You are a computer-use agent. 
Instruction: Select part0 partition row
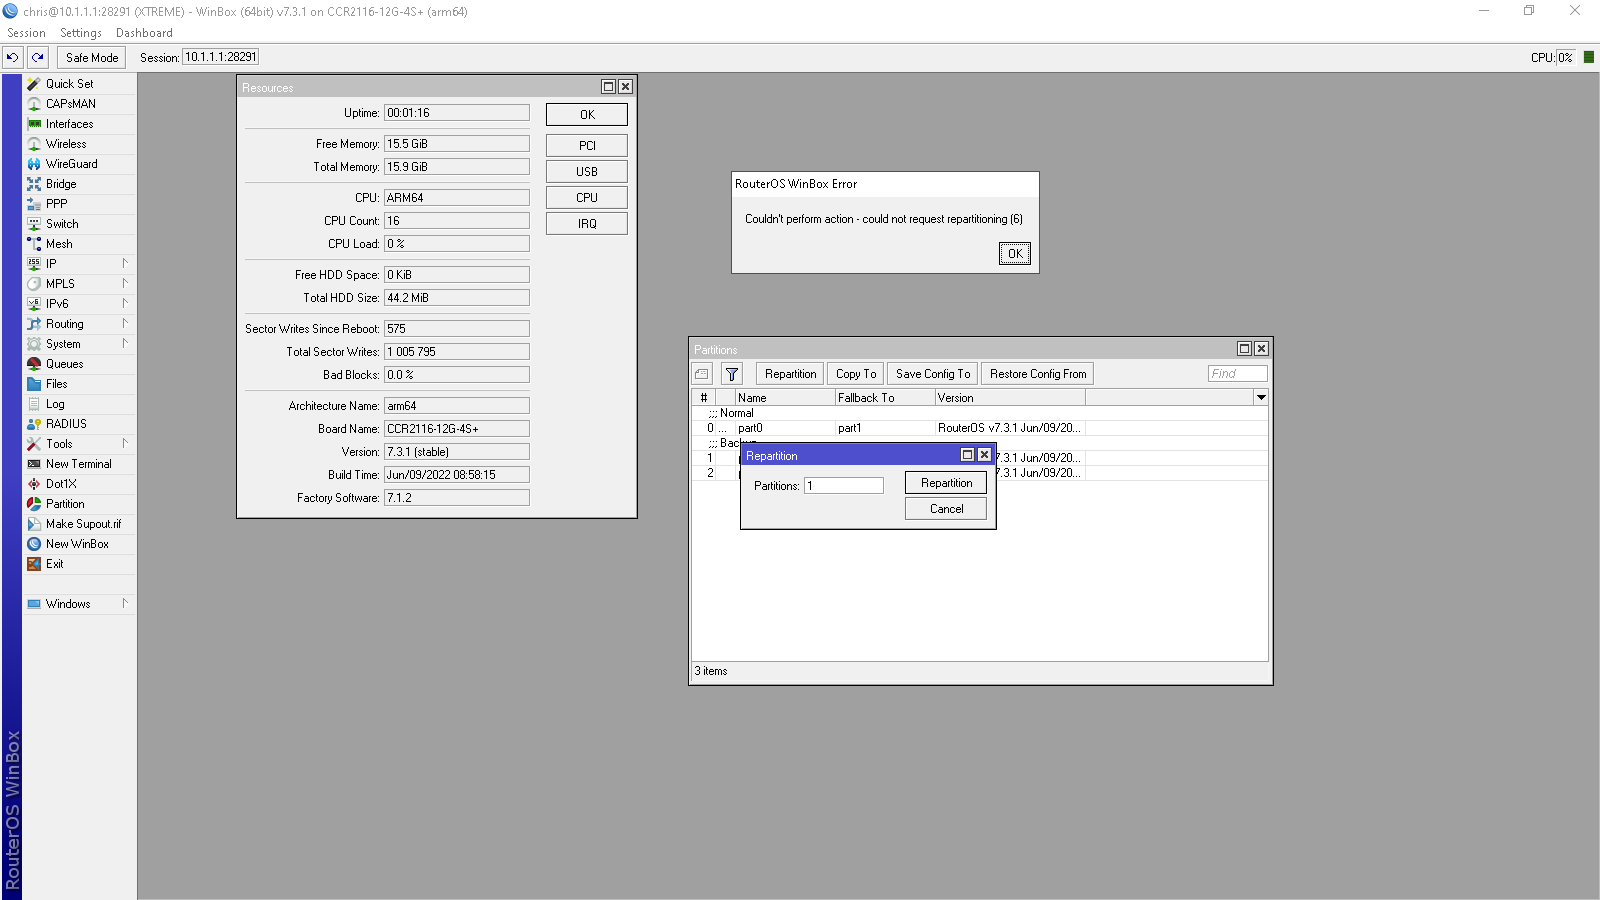[x=980, y=428]
